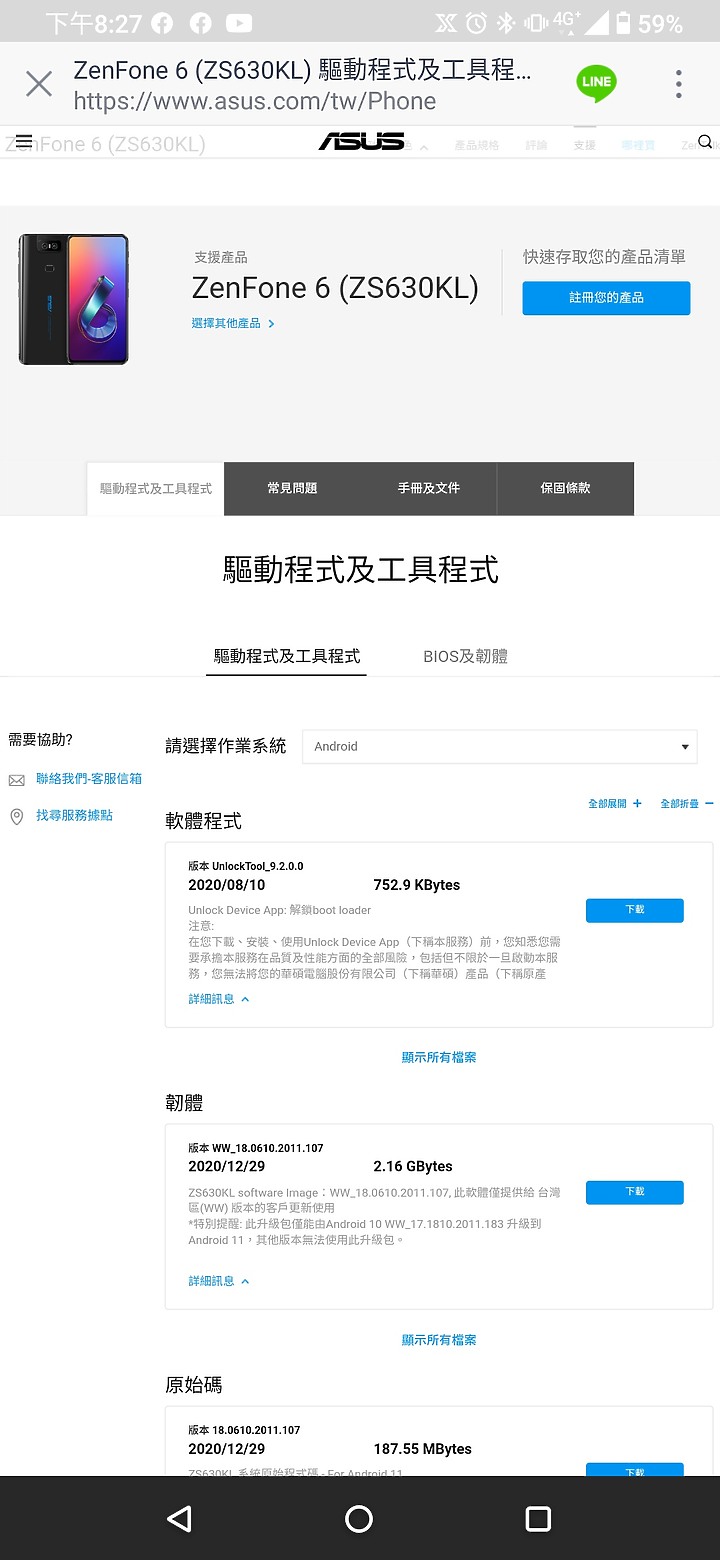Tap the 187.55 MBytes file size text
The width and height of the screenshot is (720, 1560).
coord(422,1449)
